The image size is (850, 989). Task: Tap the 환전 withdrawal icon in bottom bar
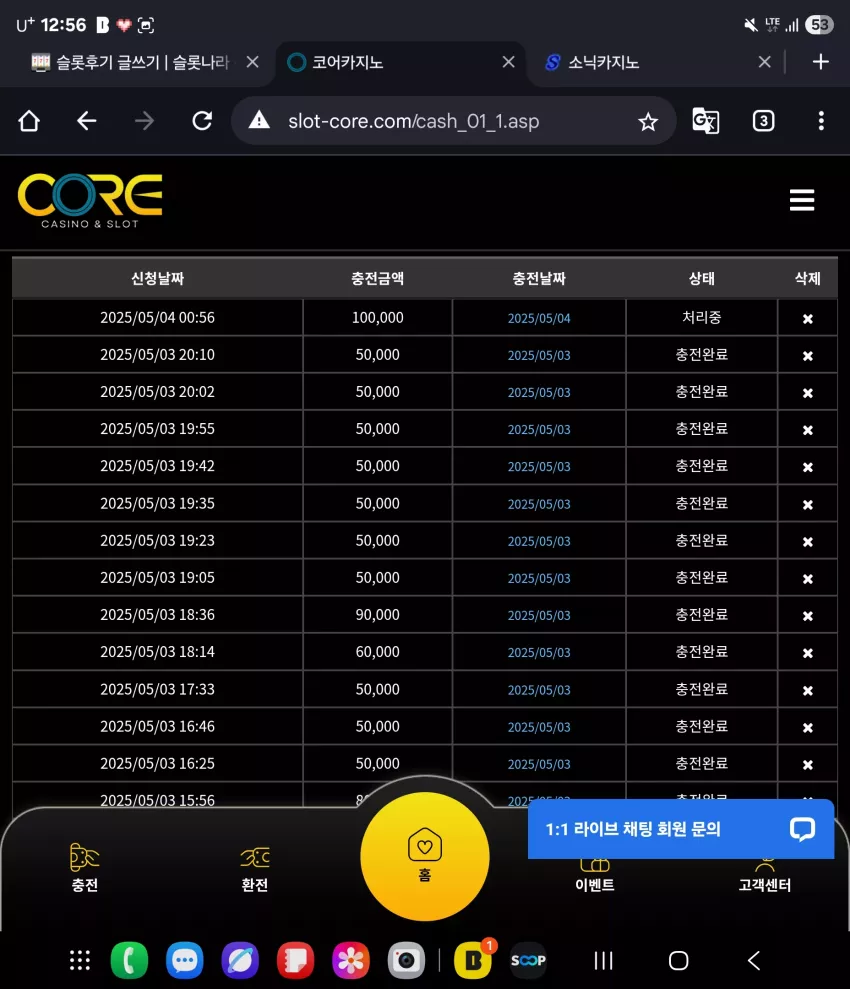(x=255, y=869)
